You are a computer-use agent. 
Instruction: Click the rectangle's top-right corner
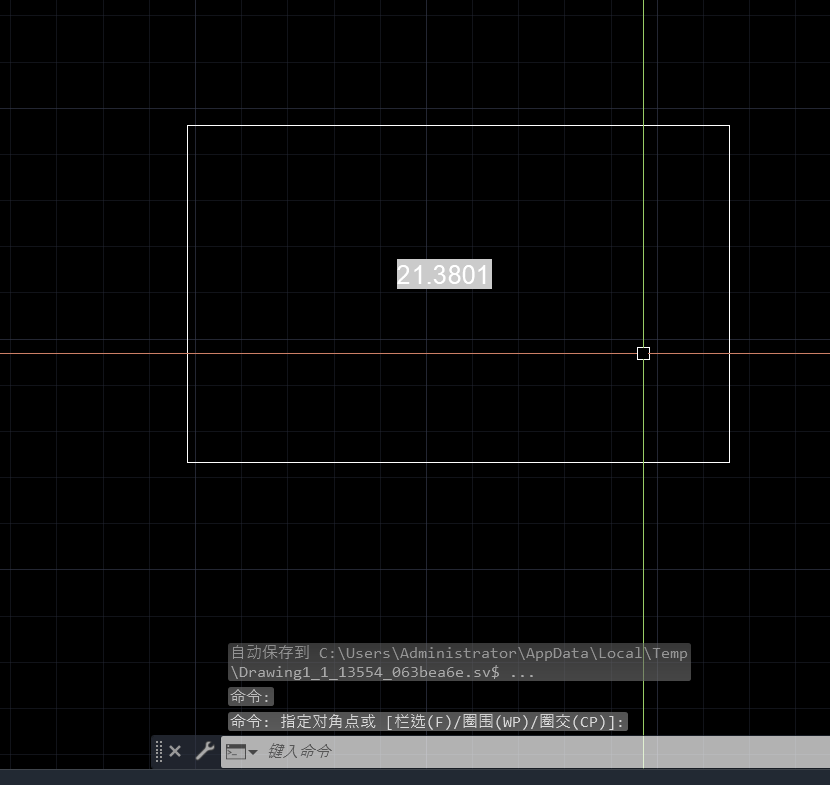point(729,126)
